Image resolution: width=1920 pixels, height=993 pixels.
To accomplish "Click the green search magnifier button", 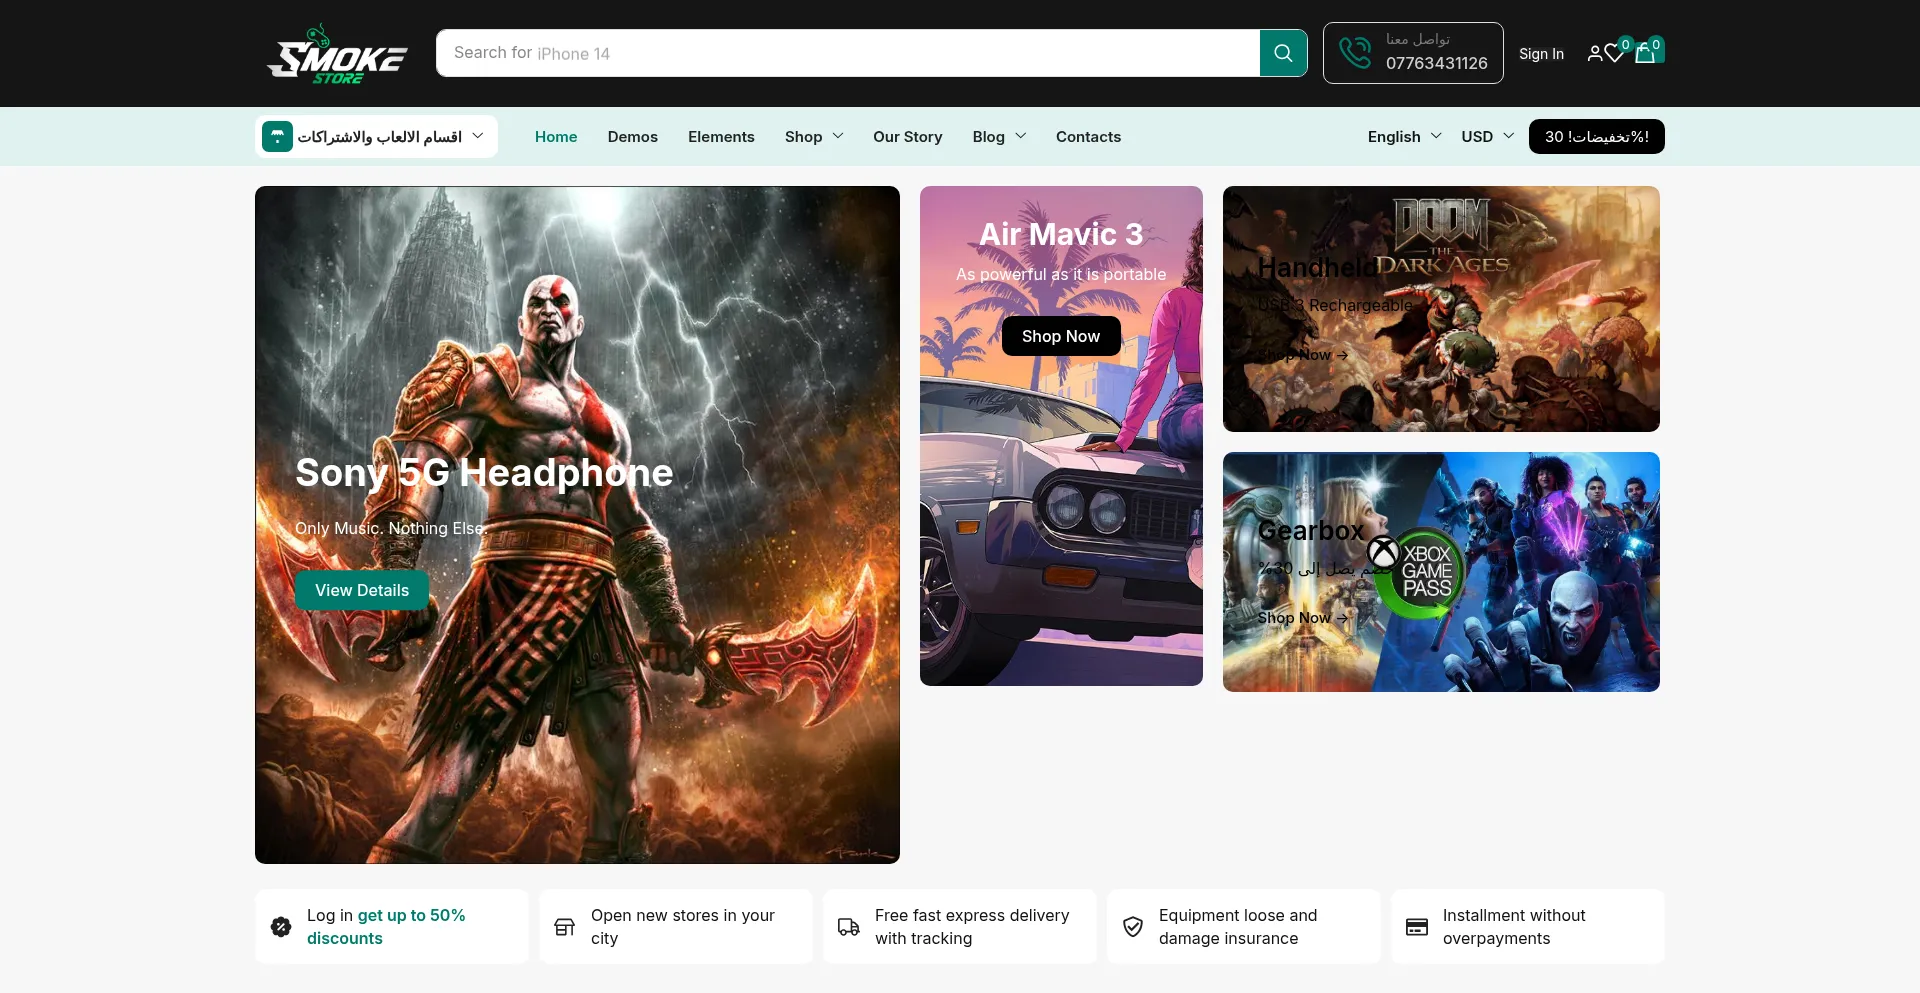I will click(x=1283, y=53).
